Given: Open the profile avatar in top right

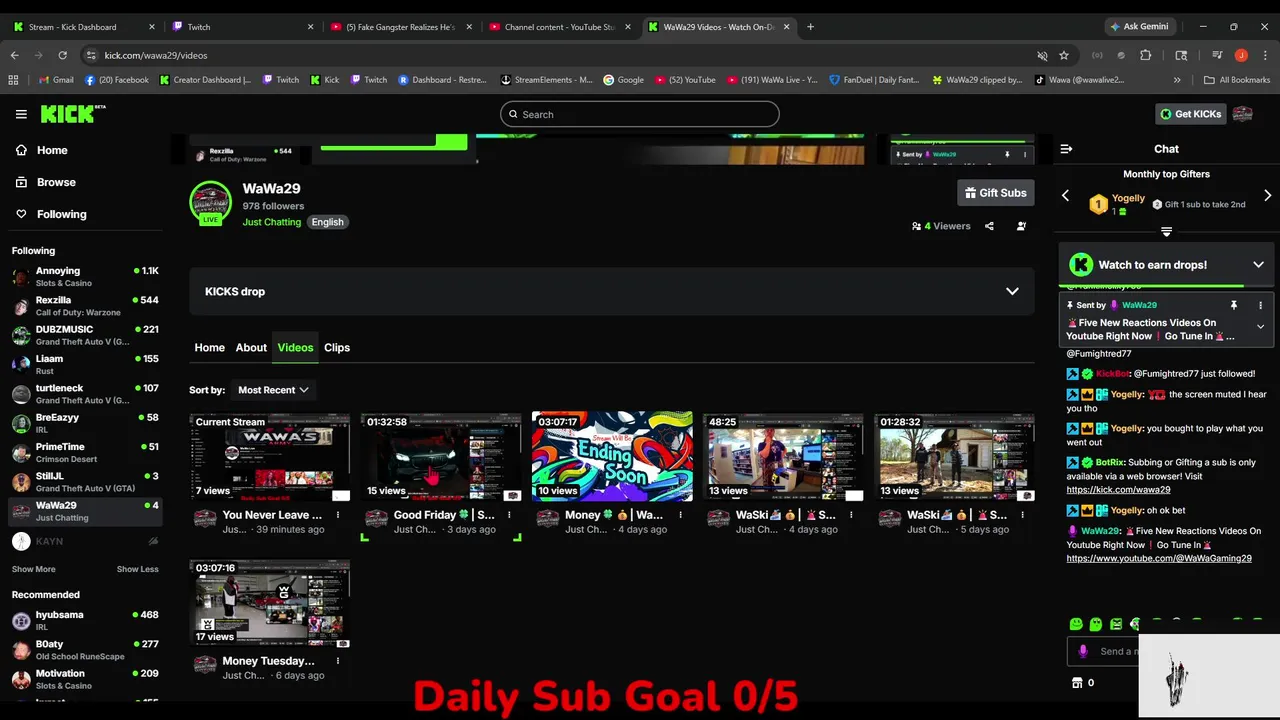Looking at the screenshot, I should (x=1243, y=114).
